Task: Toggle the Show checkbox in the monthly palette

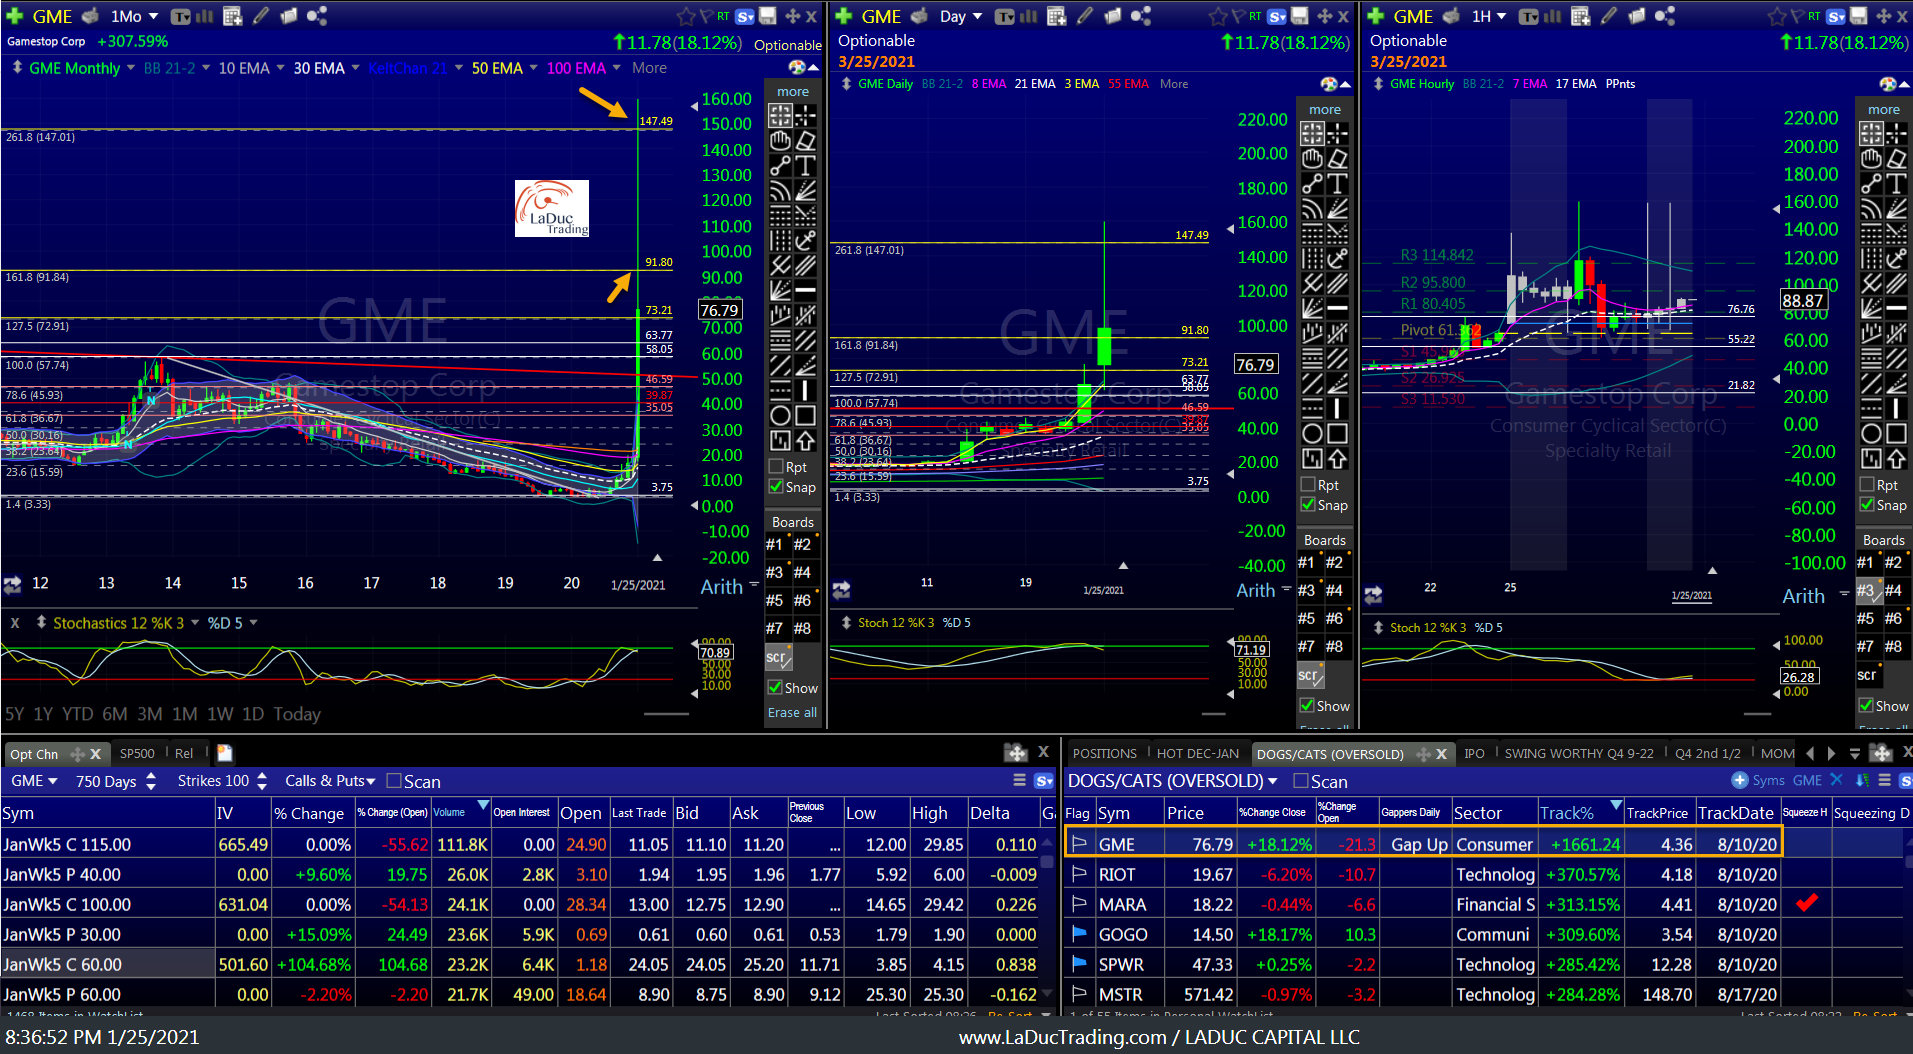Action: coord(775,688)
